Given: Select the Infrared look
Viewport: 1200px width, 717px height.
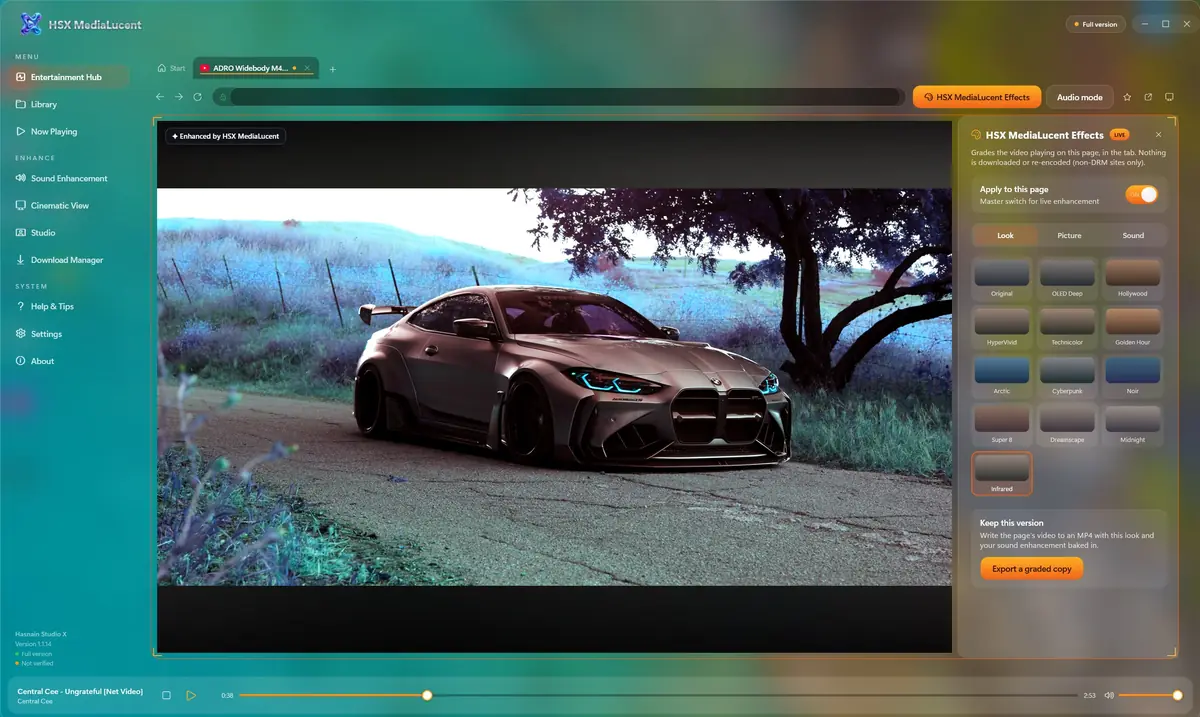Looking at the screenshot, I should pyautogui.click(x=1002, y=473).
